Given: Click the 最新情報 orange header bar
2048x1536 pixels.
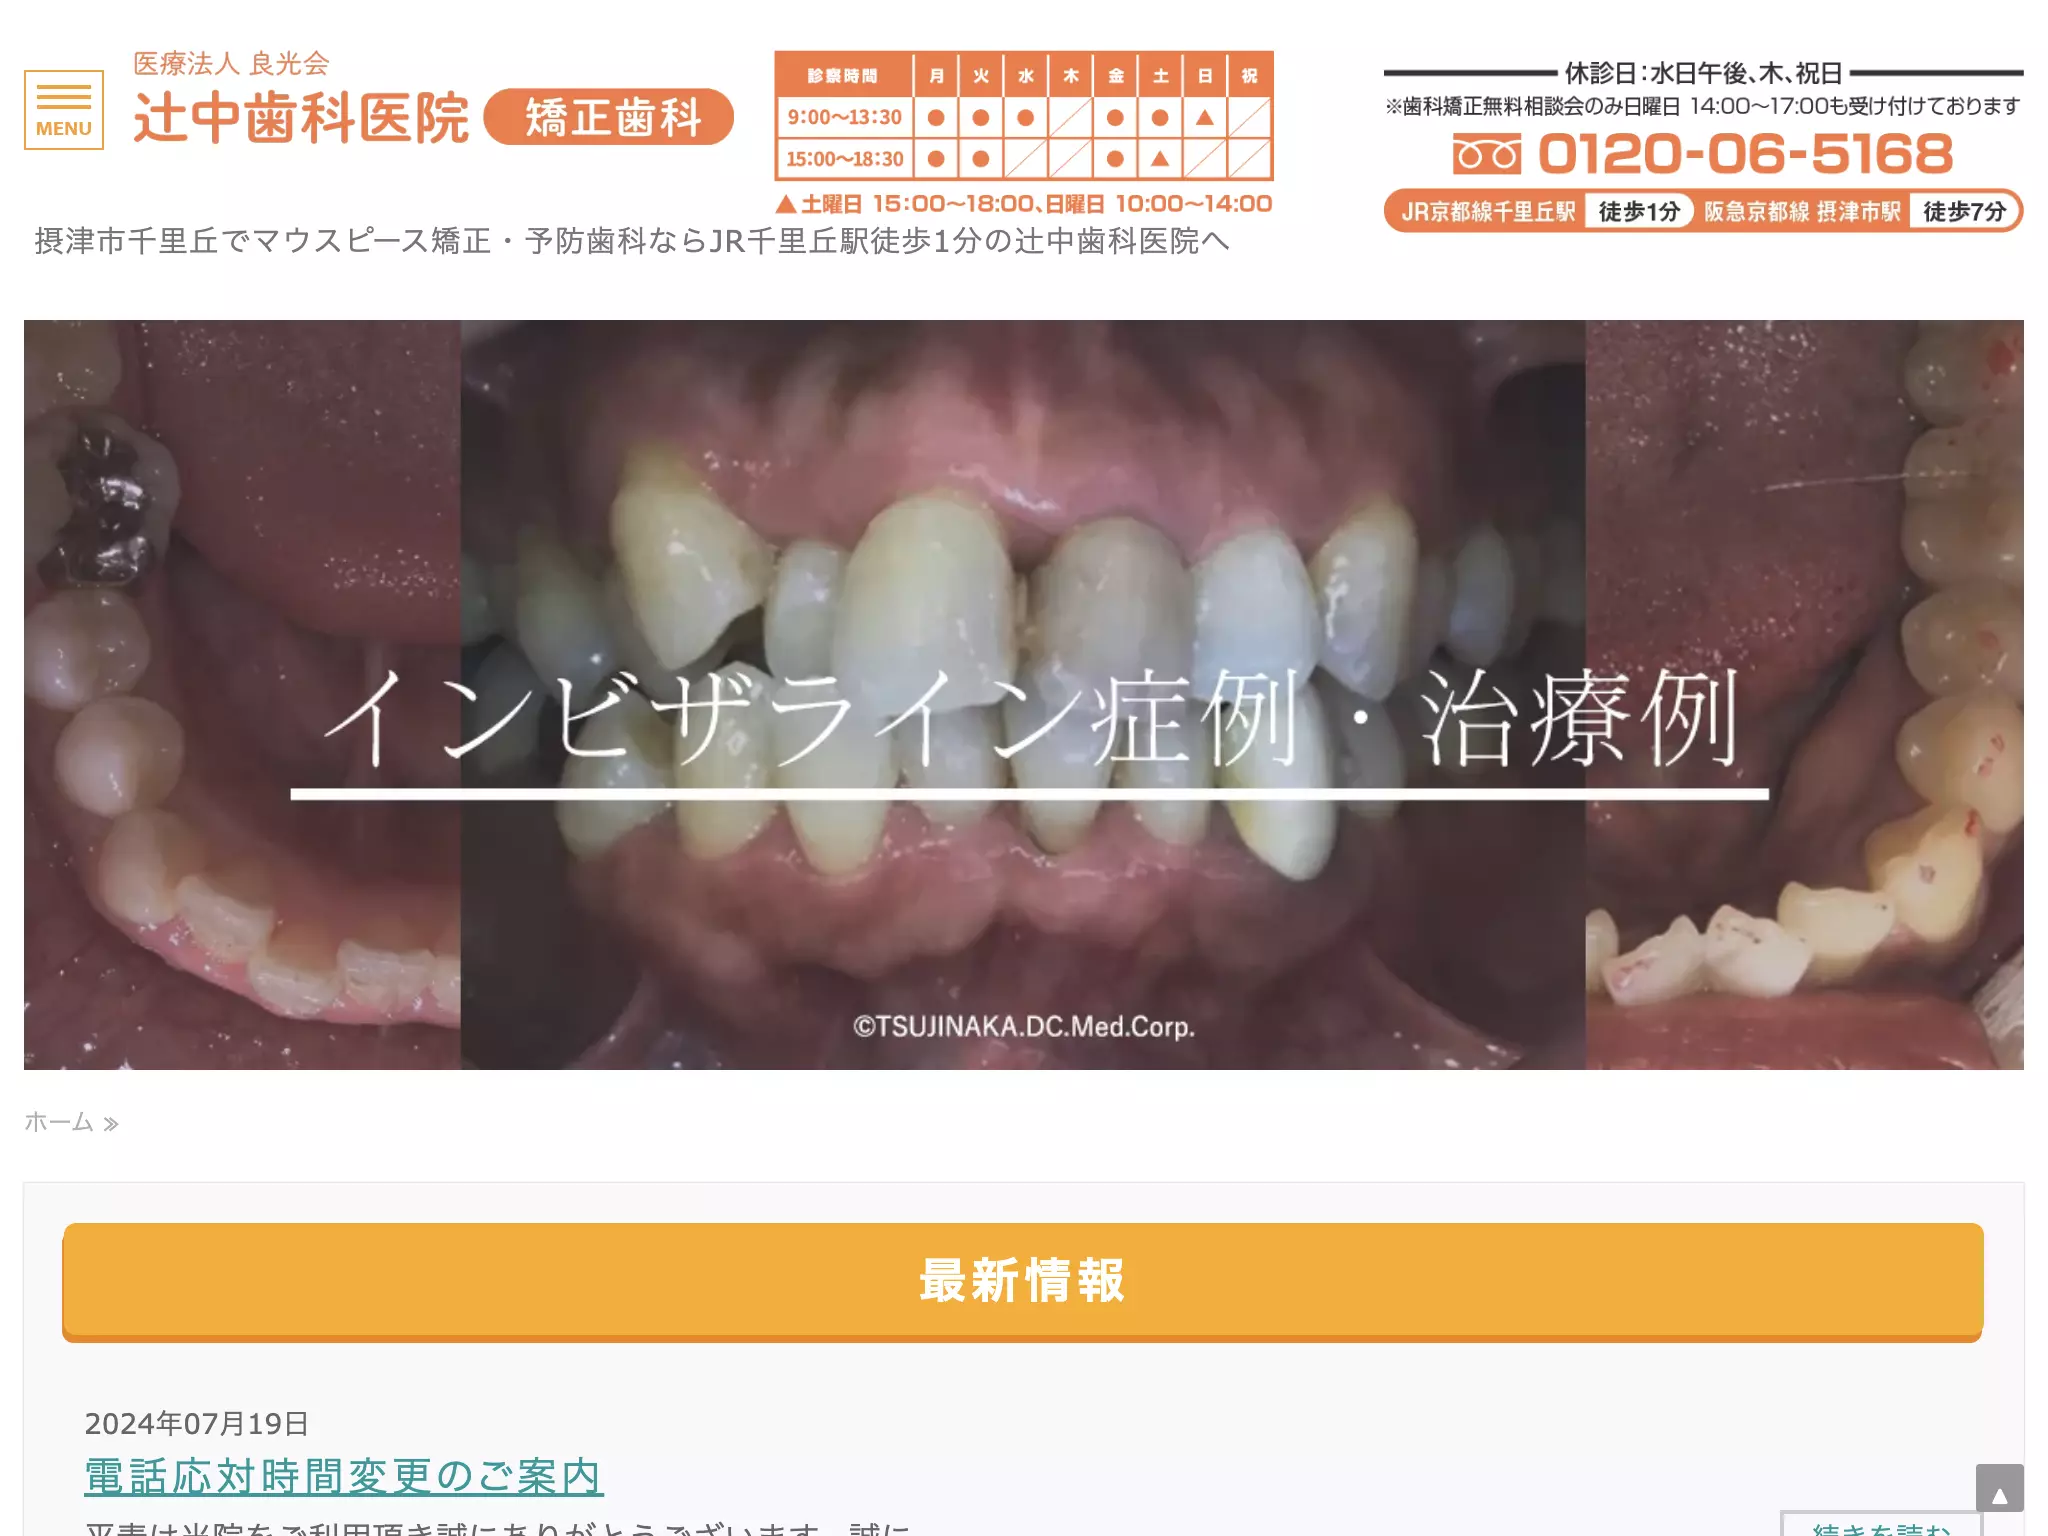Looking at the screenshot, I should pos(1023,1281).
